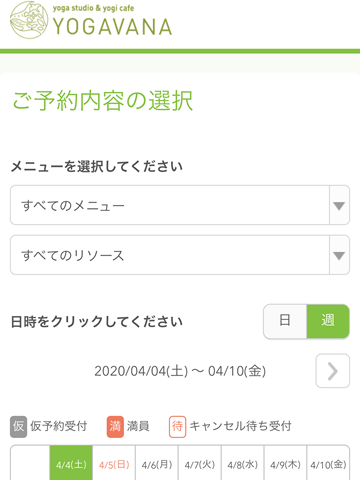Switch to 週 week view
This screenshot has height=480, width=360.
(x=328, y=321)
